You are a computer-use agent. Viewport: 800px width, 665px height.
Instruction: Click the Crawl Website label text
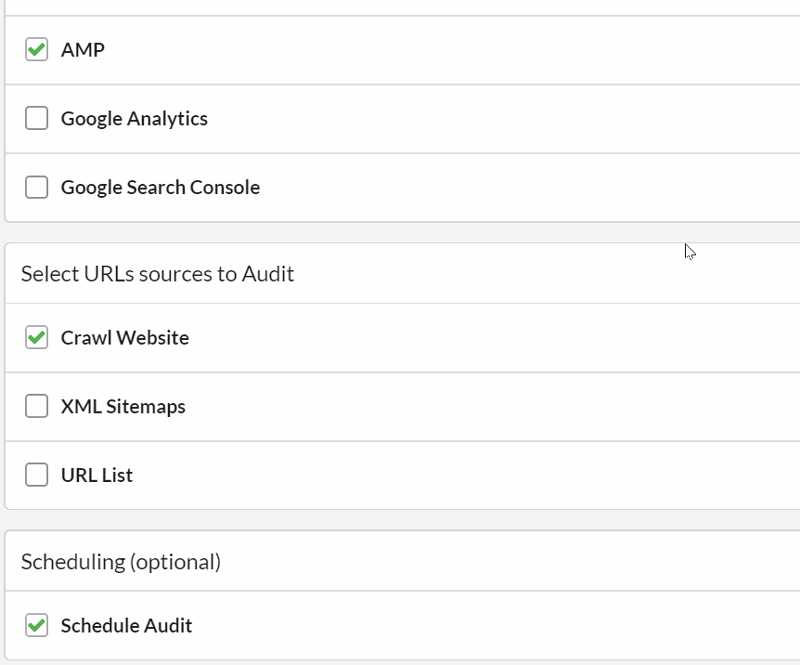coord(124,337)
